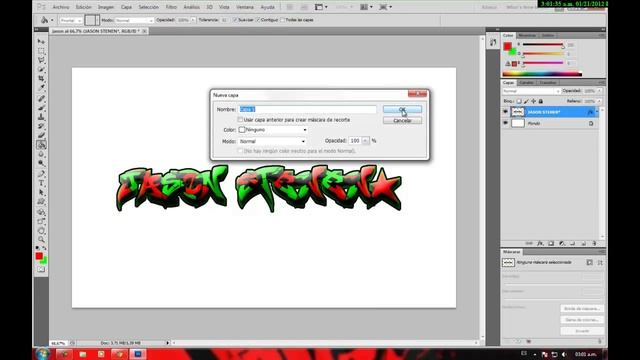Toggle Quick Mask mode icon
640x360 pixels.
[41, 269]
